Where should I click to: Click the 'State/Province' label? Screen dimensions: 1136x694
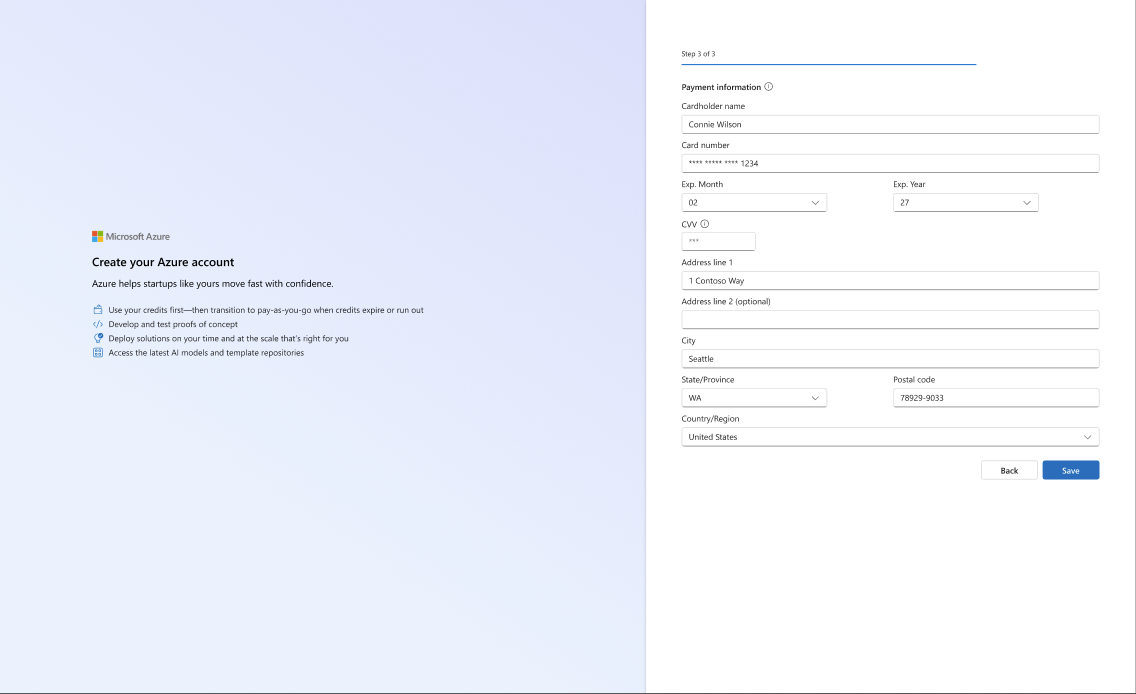(x=708, y=380)
